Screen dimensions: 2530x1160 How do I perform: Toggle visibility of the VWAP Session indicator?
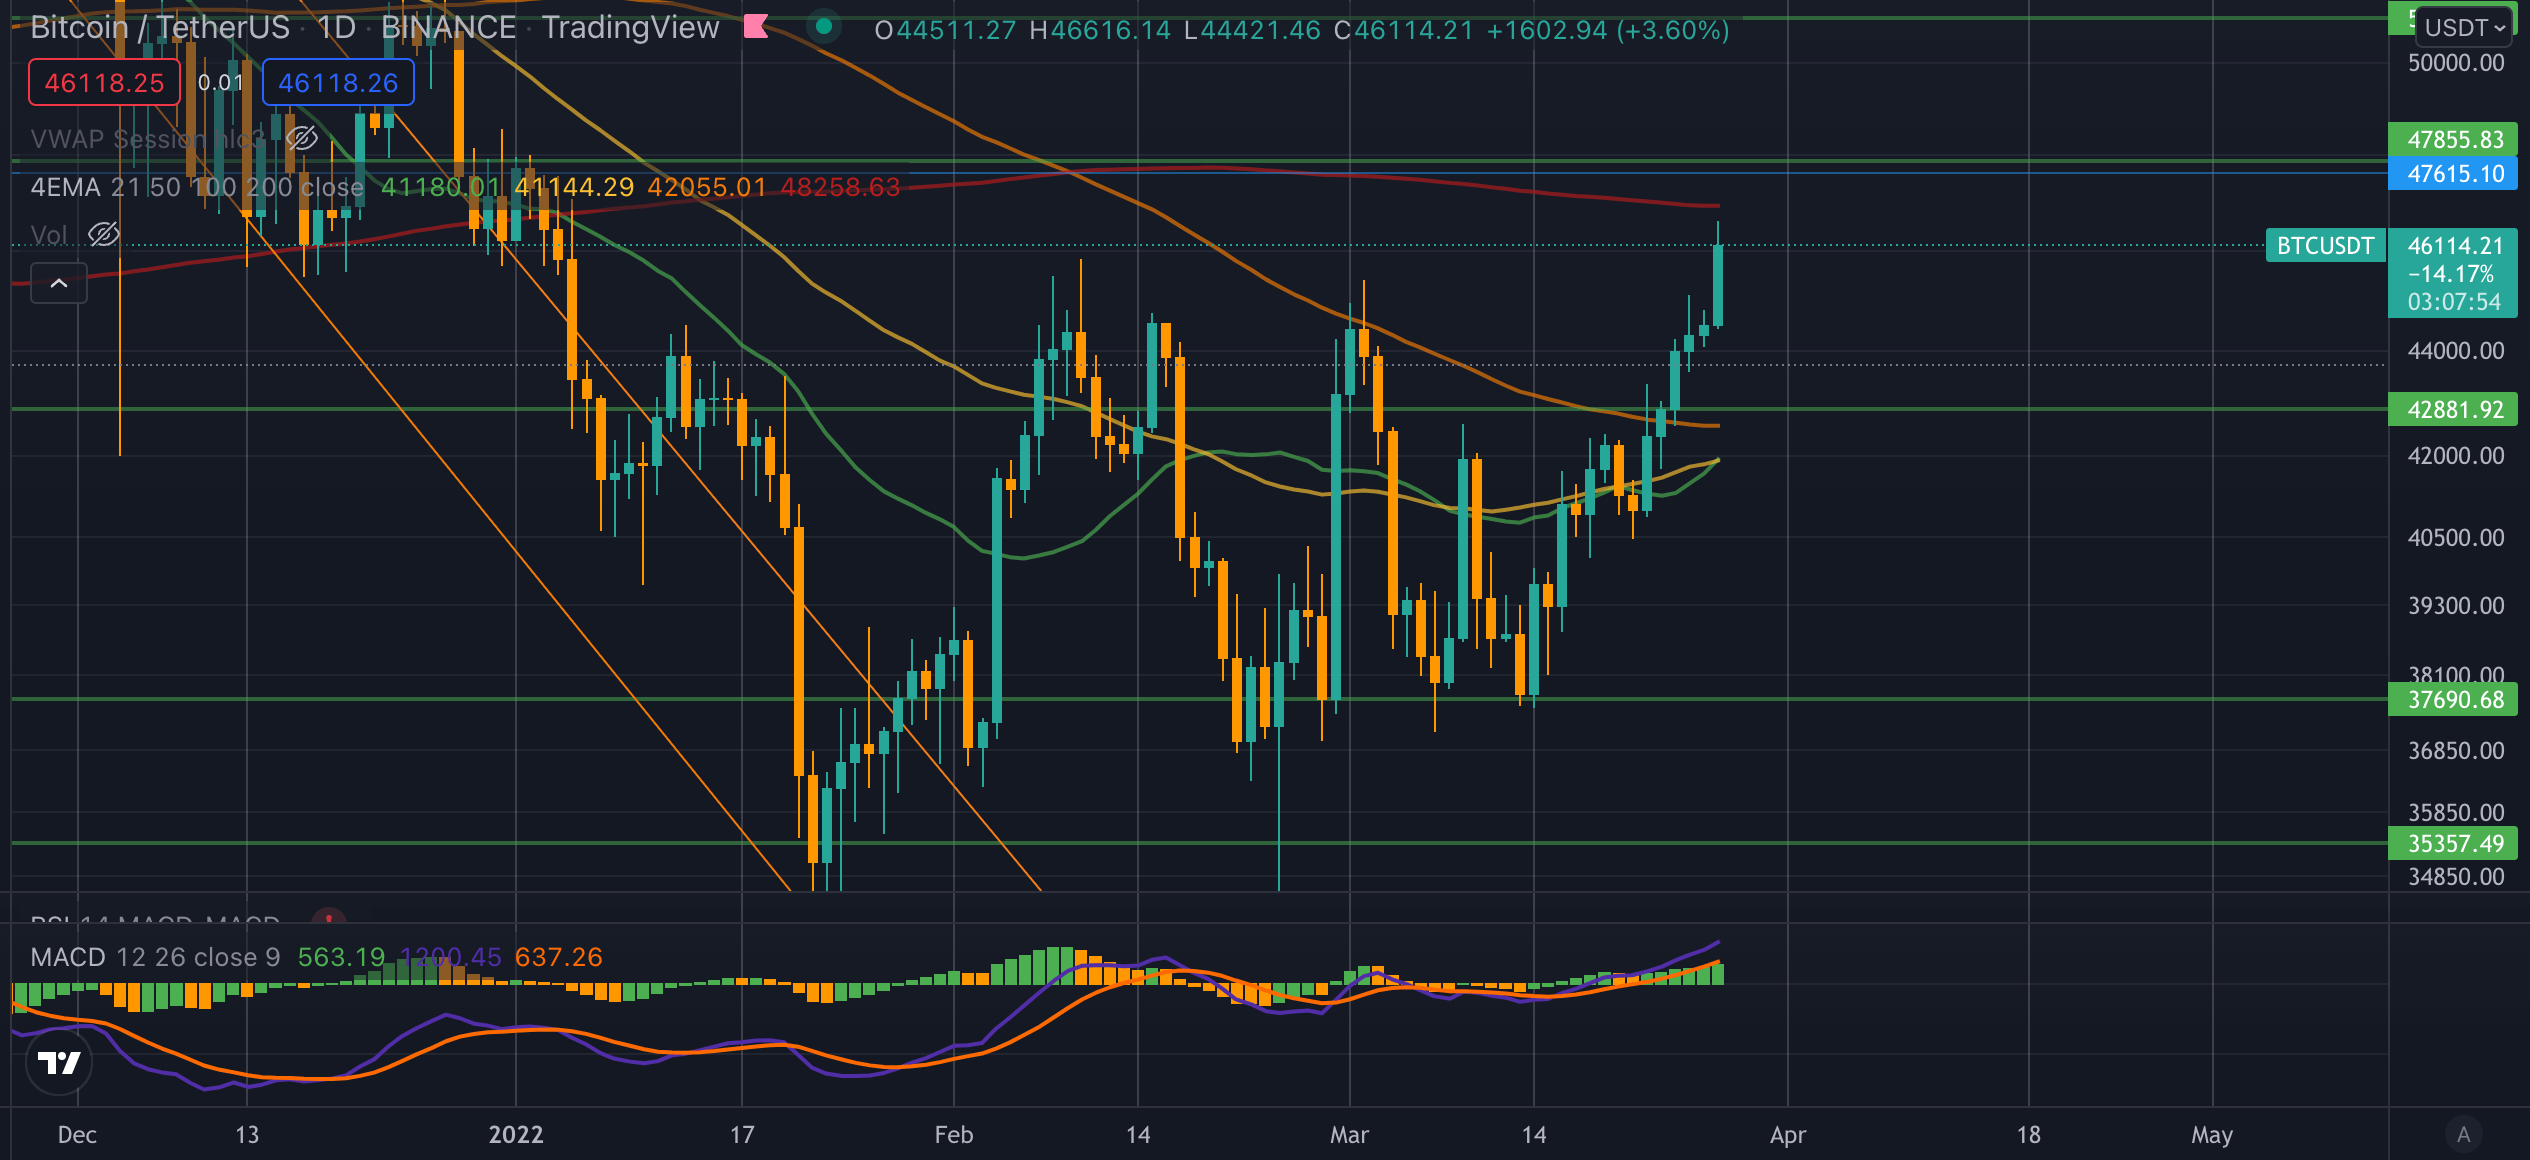(x=302, y=138)
